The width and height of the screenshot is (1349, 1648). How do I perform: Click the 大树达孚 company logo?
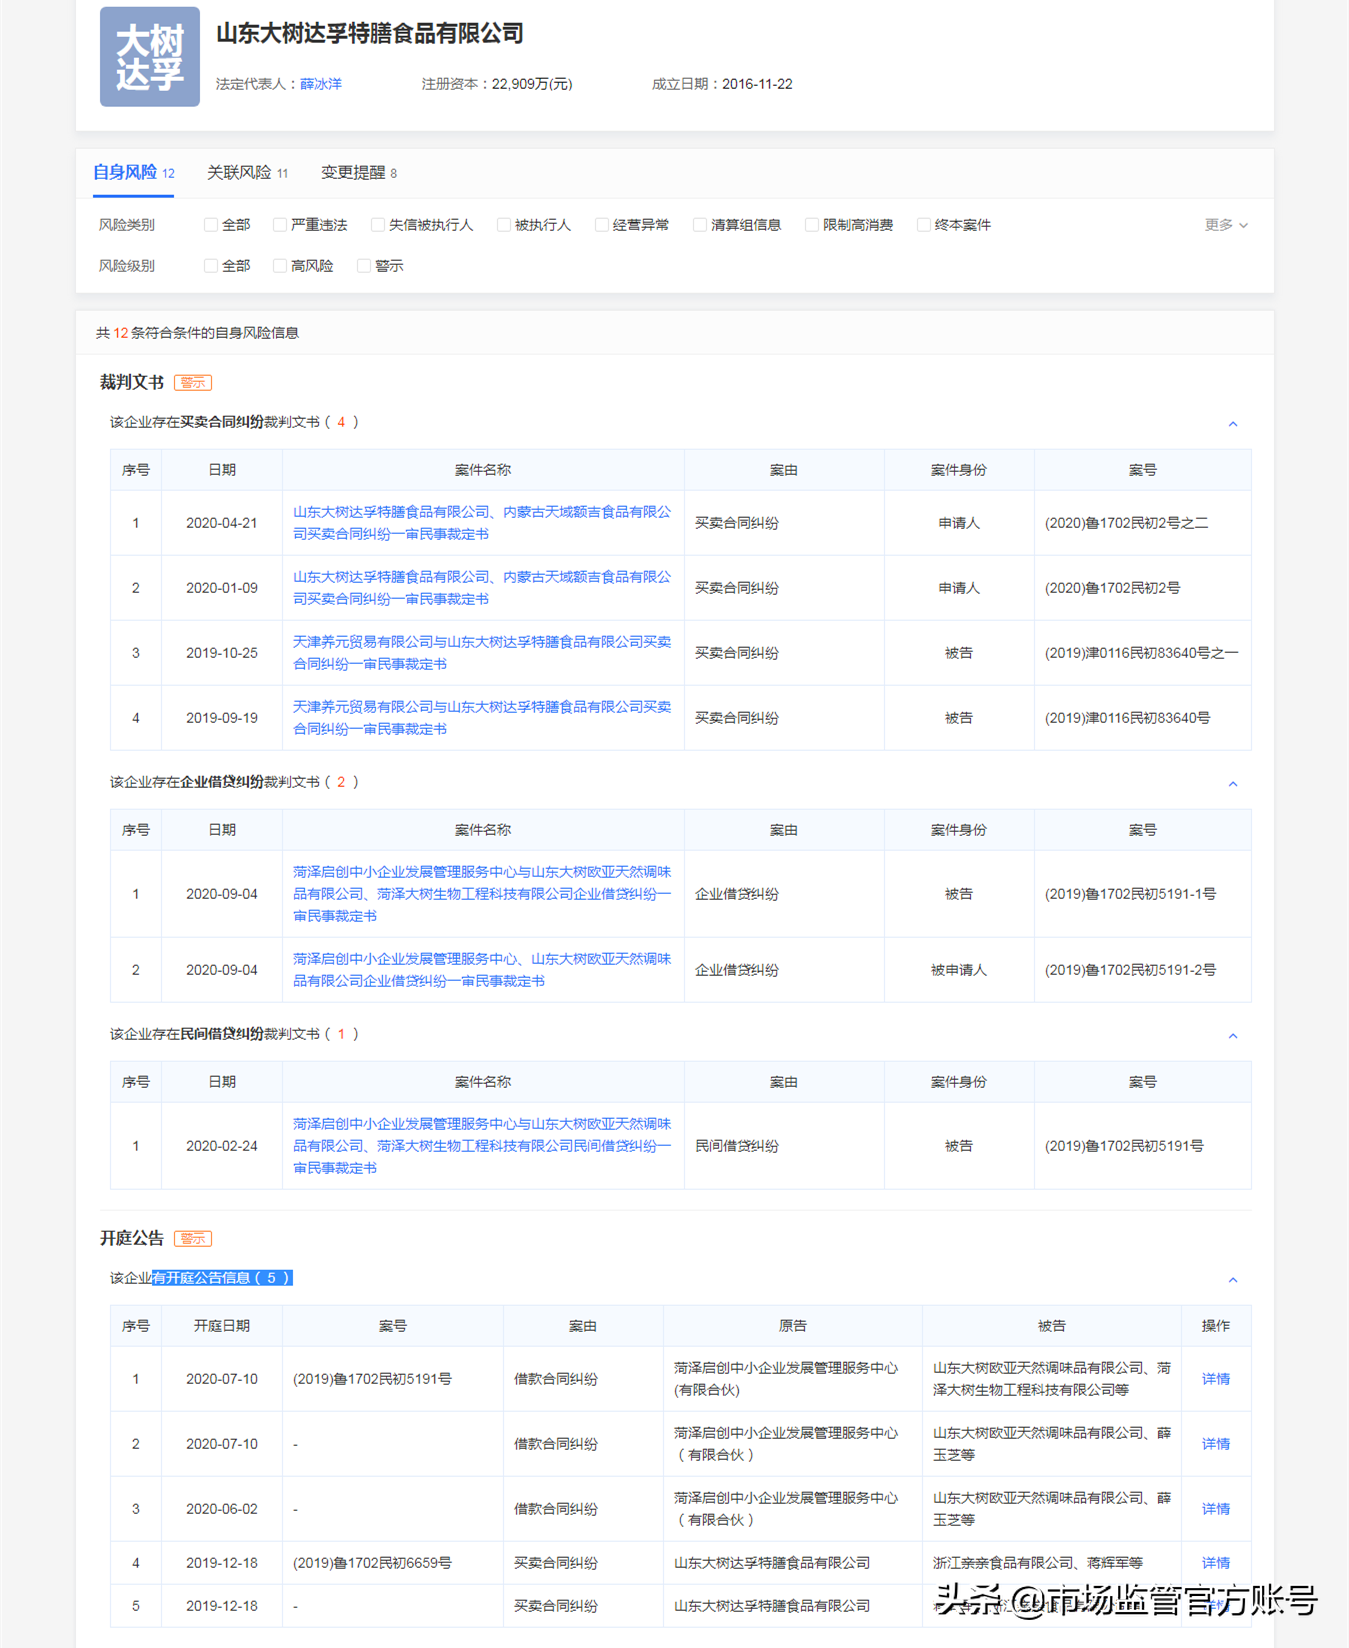coord(150,57)
